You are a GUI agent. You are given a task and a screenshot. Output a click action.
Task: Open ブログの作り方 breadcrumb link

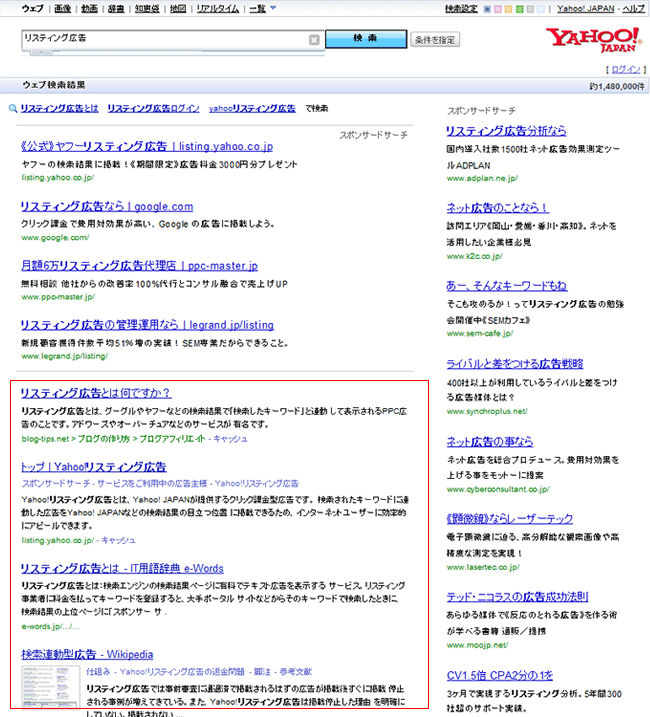click(x=104, y=439)
